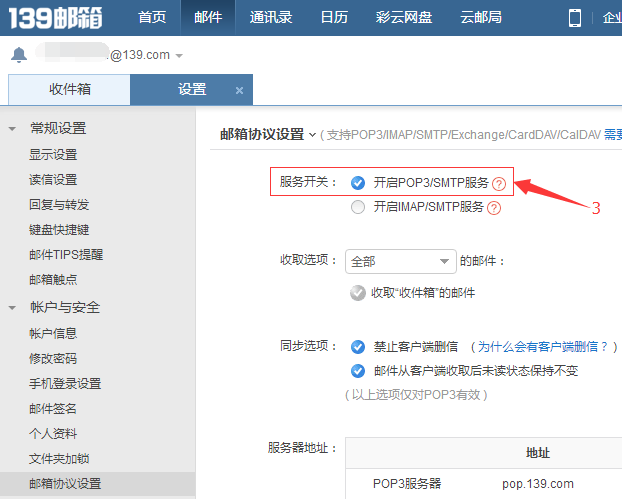Select 开启POP3/SMTP服务 radio button
This screenshot has width=622, height=499.
coord(358,184)
